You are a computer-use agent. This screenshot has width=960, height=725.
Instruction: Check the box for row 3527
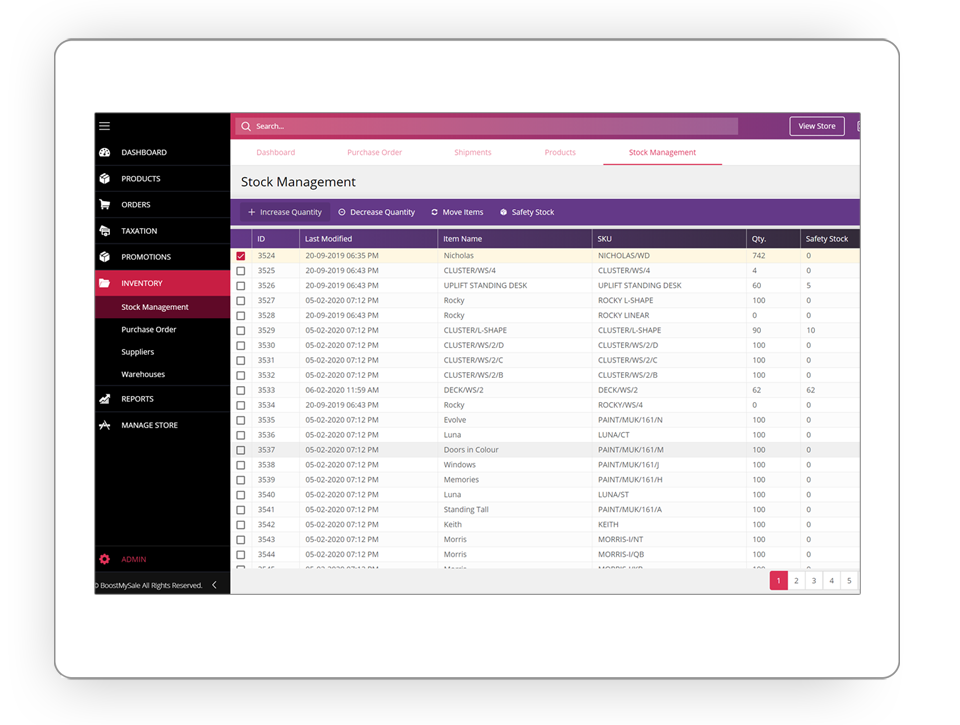241,301
